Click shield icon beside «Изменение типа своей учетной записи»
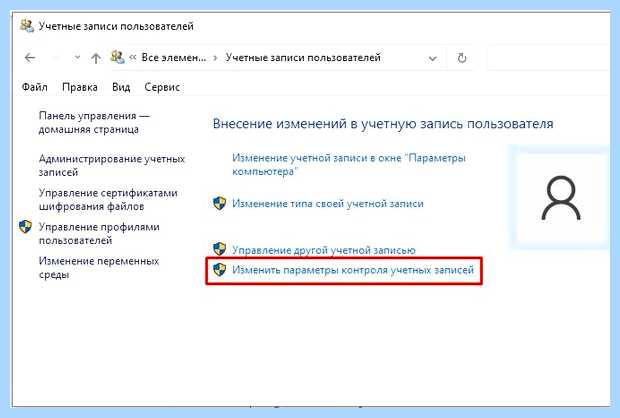 [219, 204]
